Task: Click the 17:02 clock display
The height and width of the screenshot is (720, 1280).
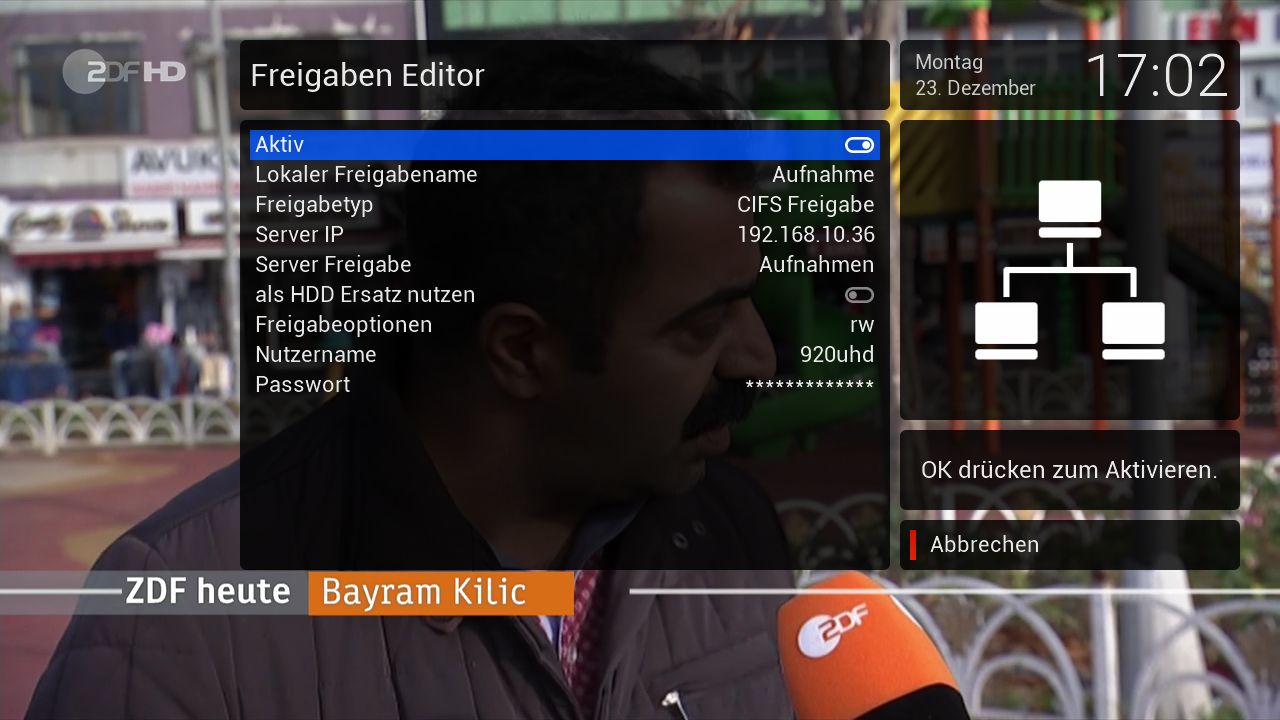Action: tap(1155, 76)
